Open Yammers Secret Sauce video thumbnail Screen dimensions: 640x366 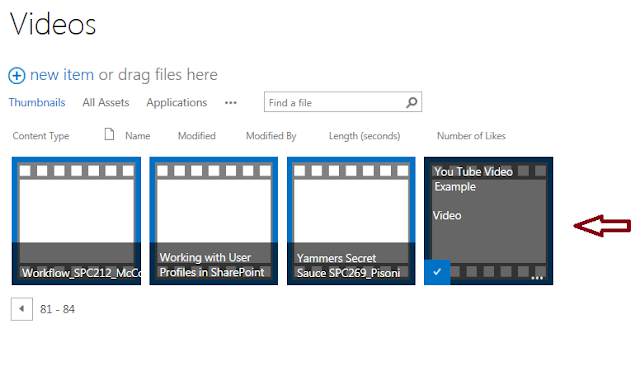point(351,221)
